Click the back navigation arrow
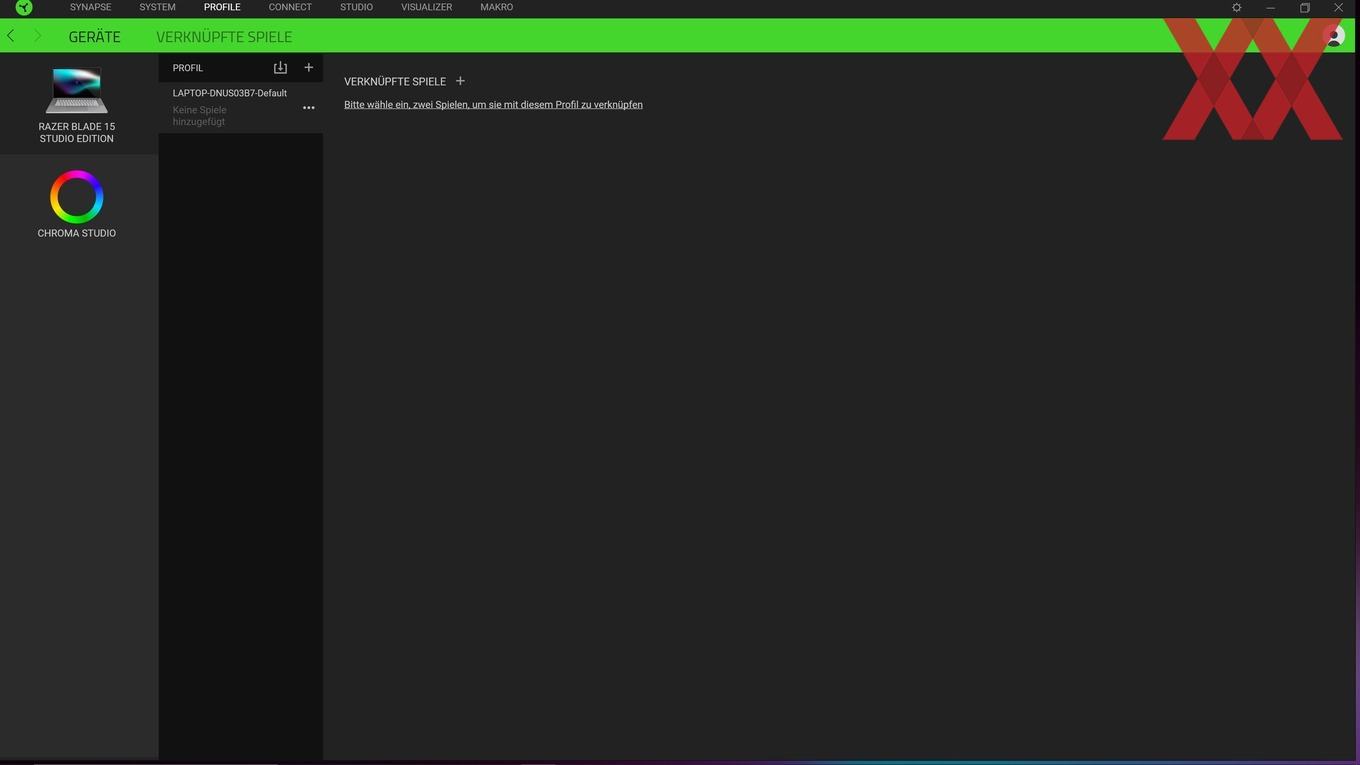Viewport: 1360px width, 765px height. (x=11, y=36)
